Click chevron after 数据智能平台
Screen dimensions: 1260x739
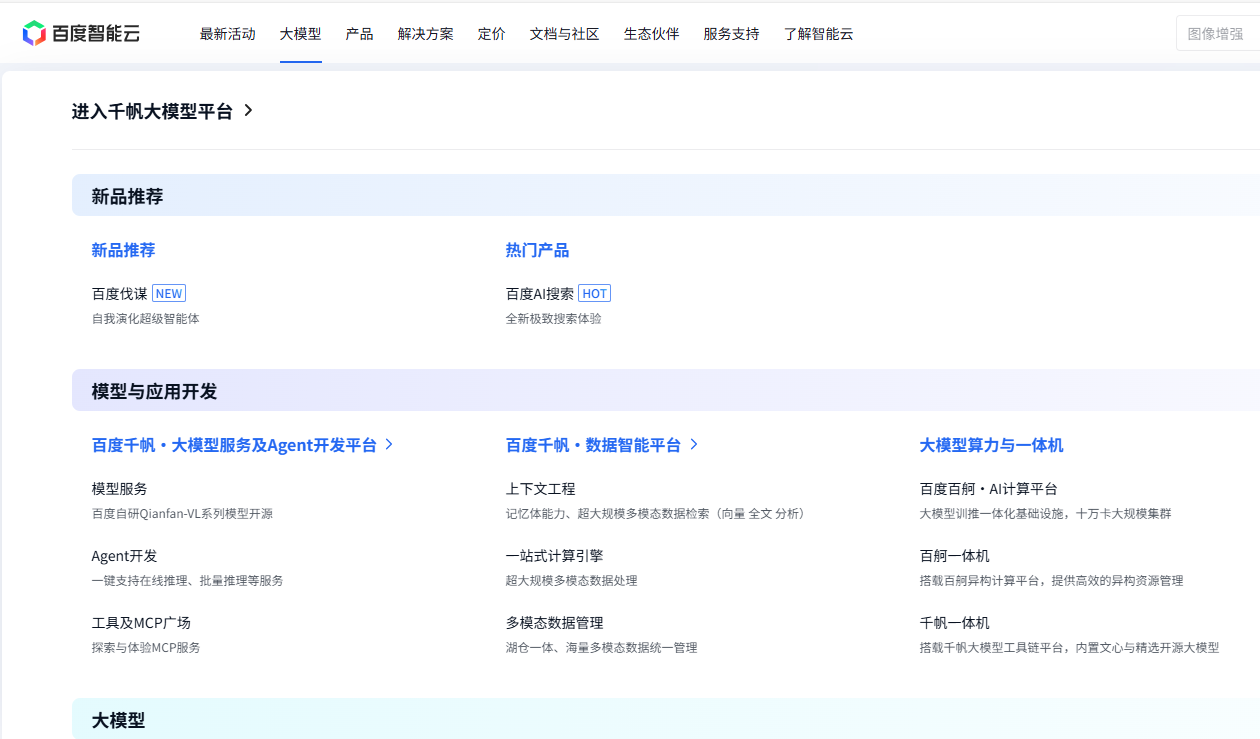tap(694, 444)
